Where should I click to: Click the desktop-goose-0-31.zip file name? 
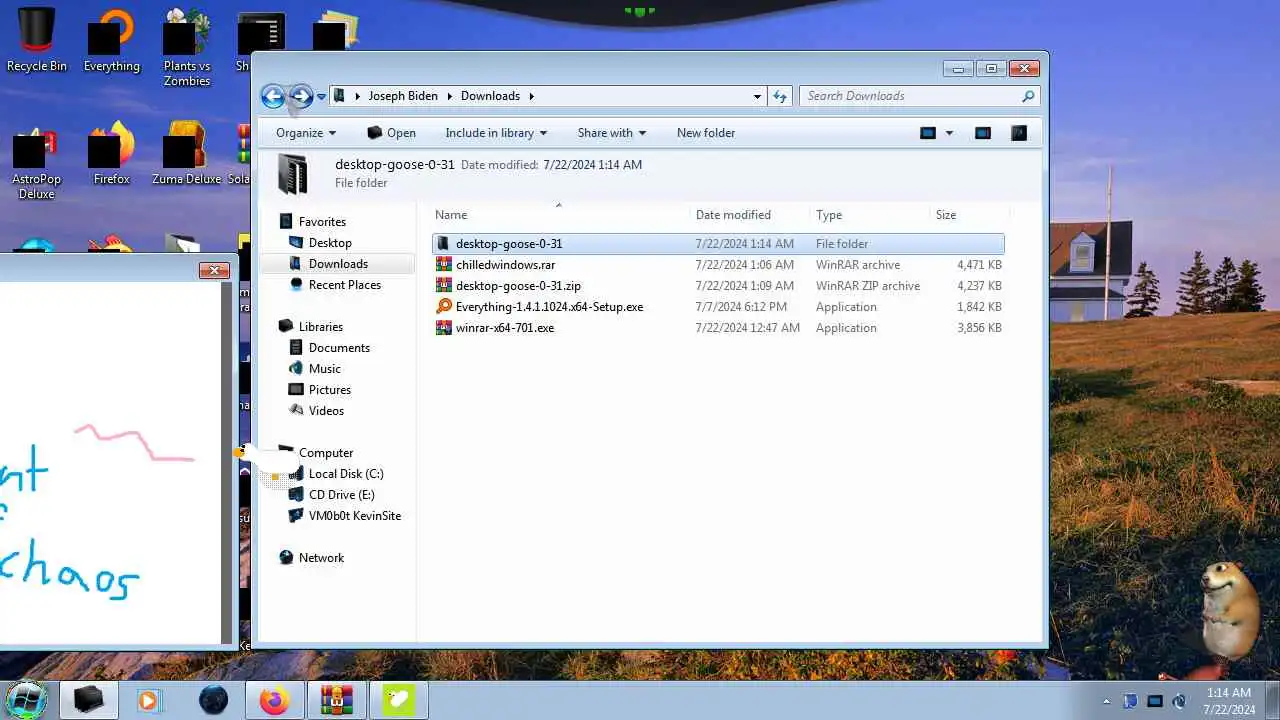coord(518,286)
